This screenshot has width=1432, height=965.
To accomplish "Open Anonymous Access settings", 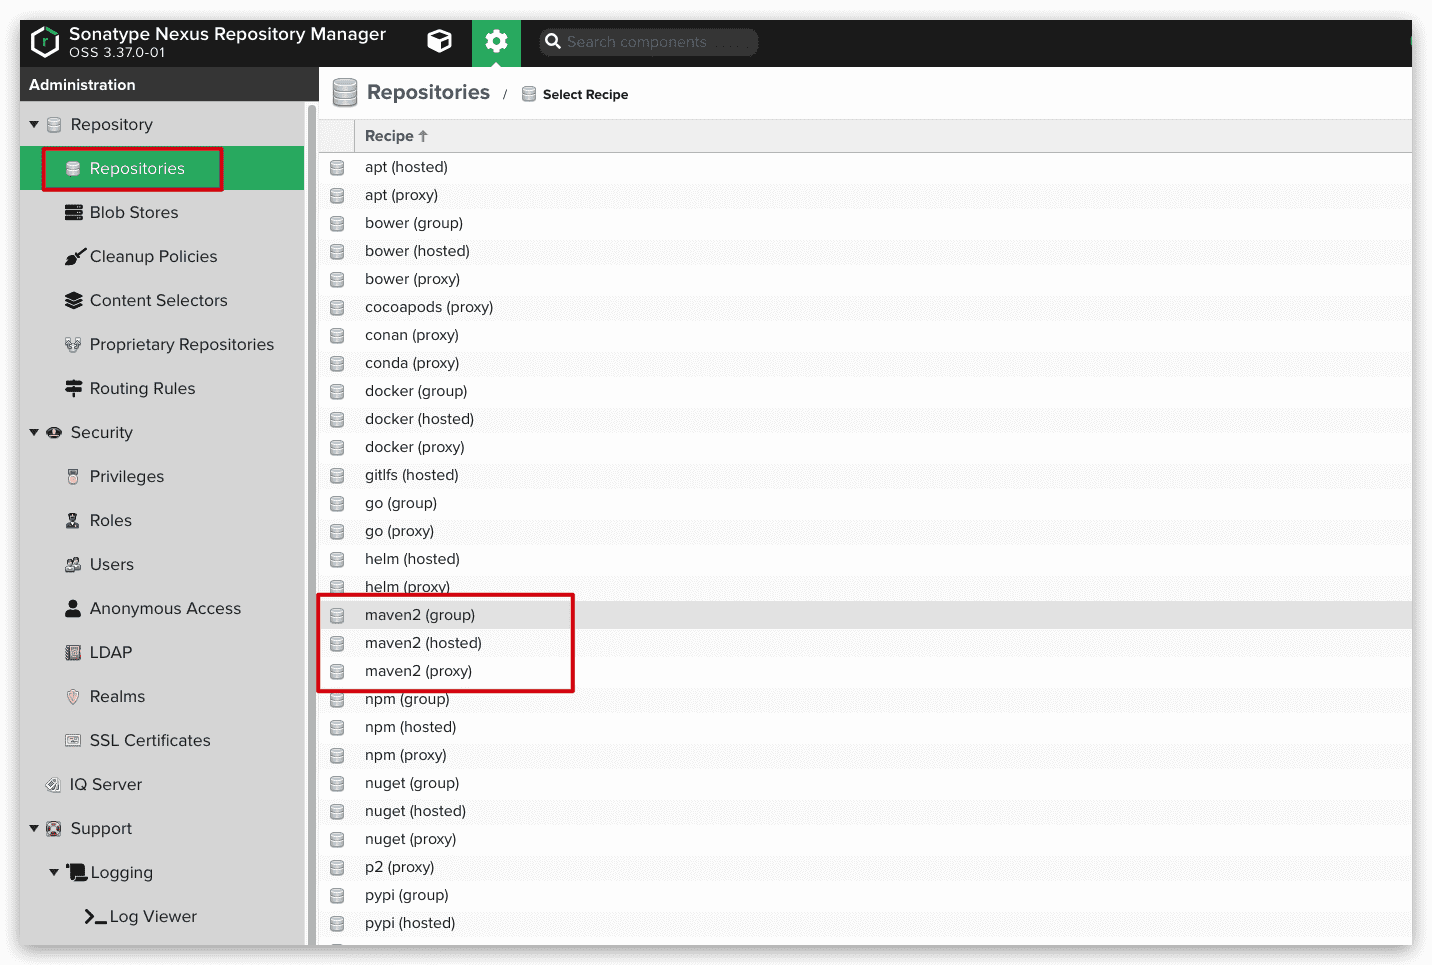I will [x=165, y=608].
